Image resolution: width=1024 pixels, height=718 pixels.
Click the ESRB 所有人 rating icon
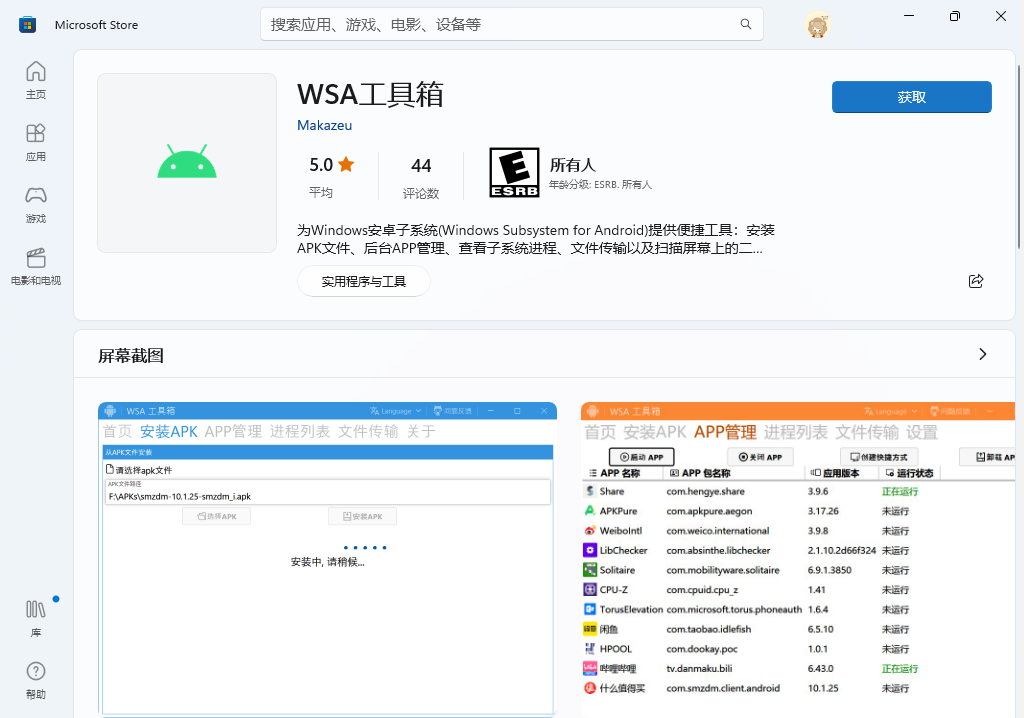[x=516, y=172]
